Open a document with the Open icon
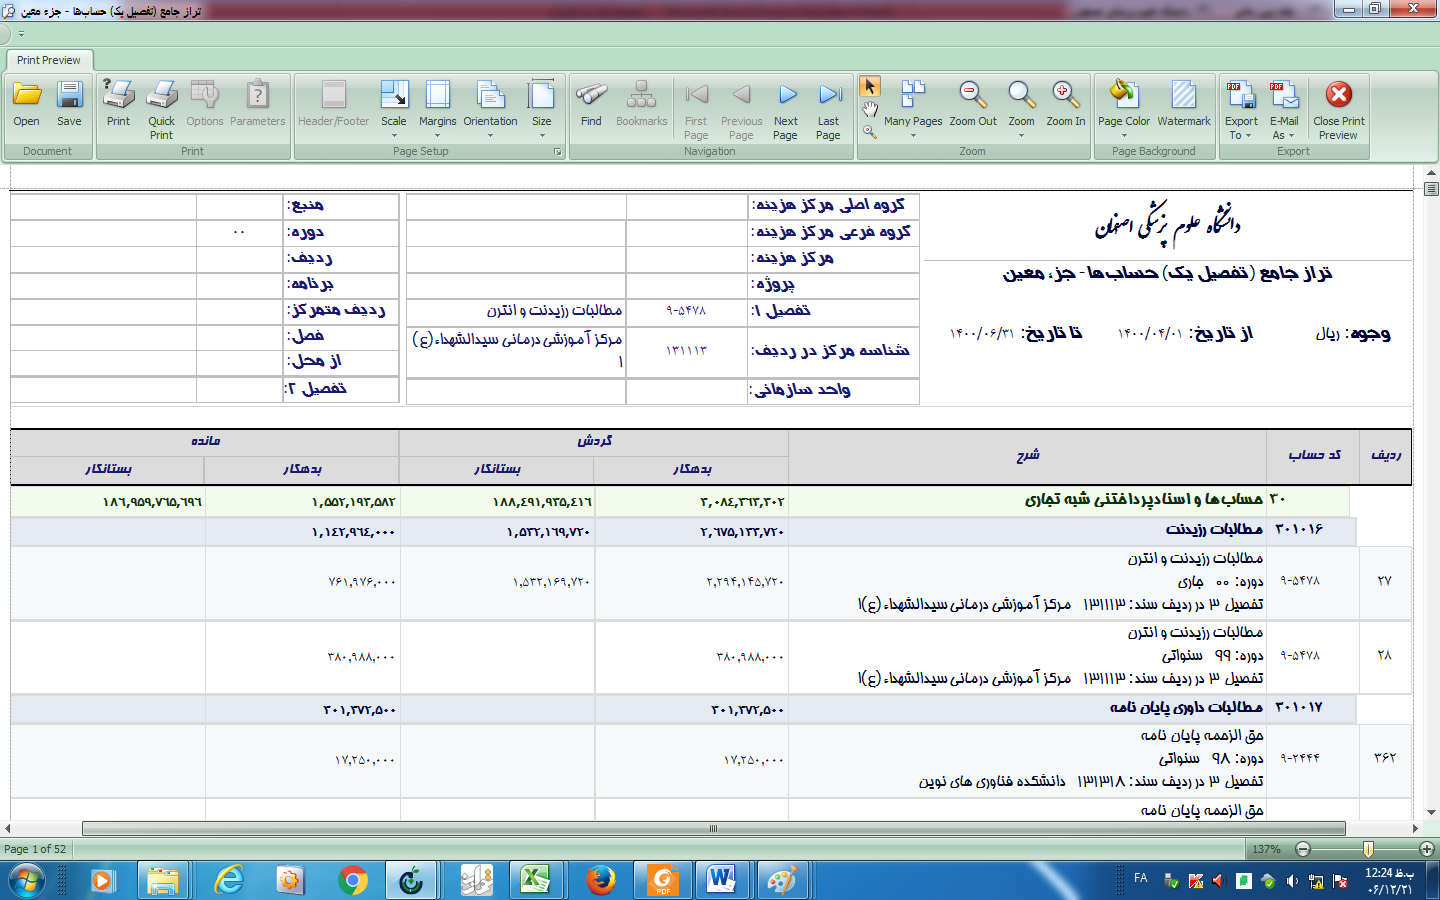The width and height of the screenshot is (1440, 900). tap(27, 103)
